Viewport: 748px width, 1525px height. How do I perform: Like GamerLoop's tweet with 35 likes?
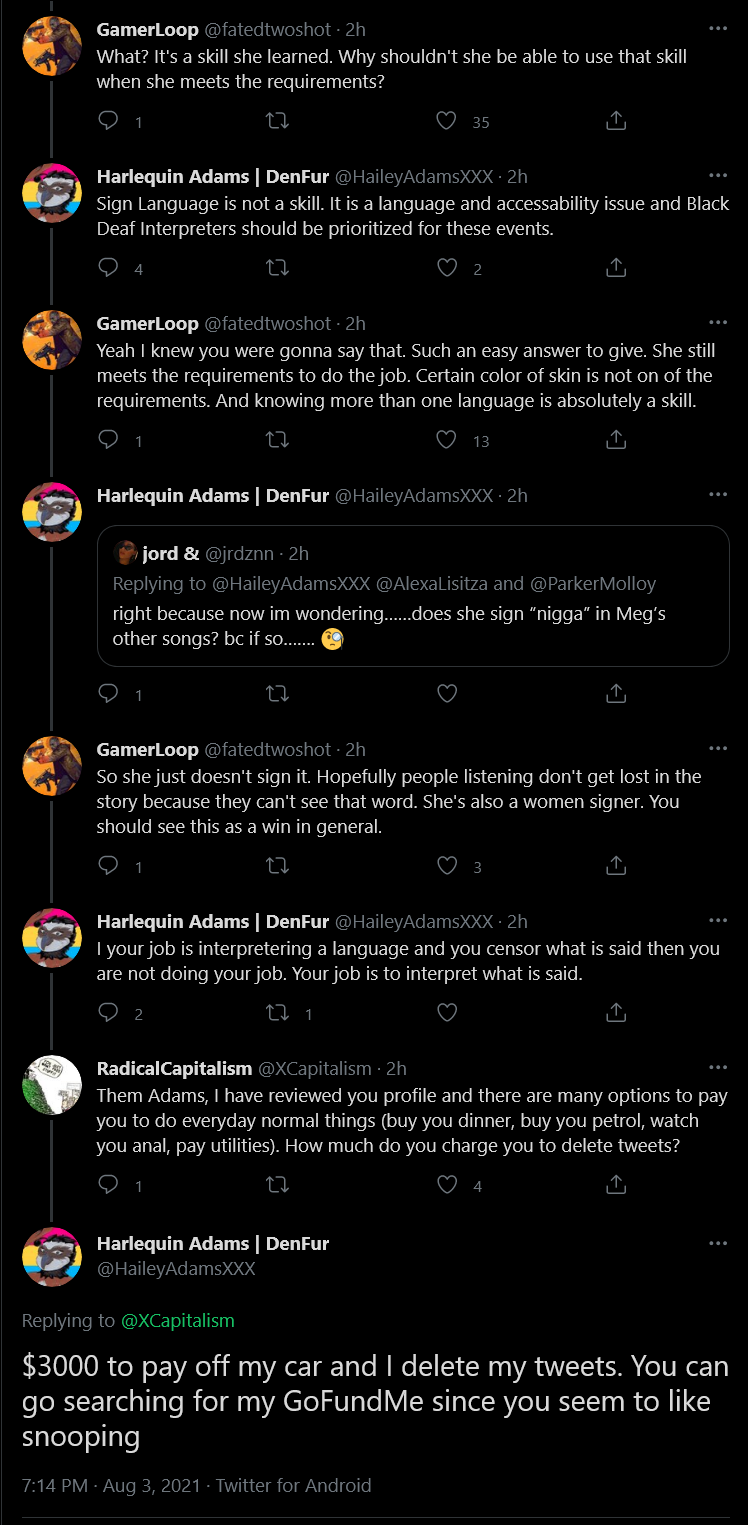(x=447, y=121)
